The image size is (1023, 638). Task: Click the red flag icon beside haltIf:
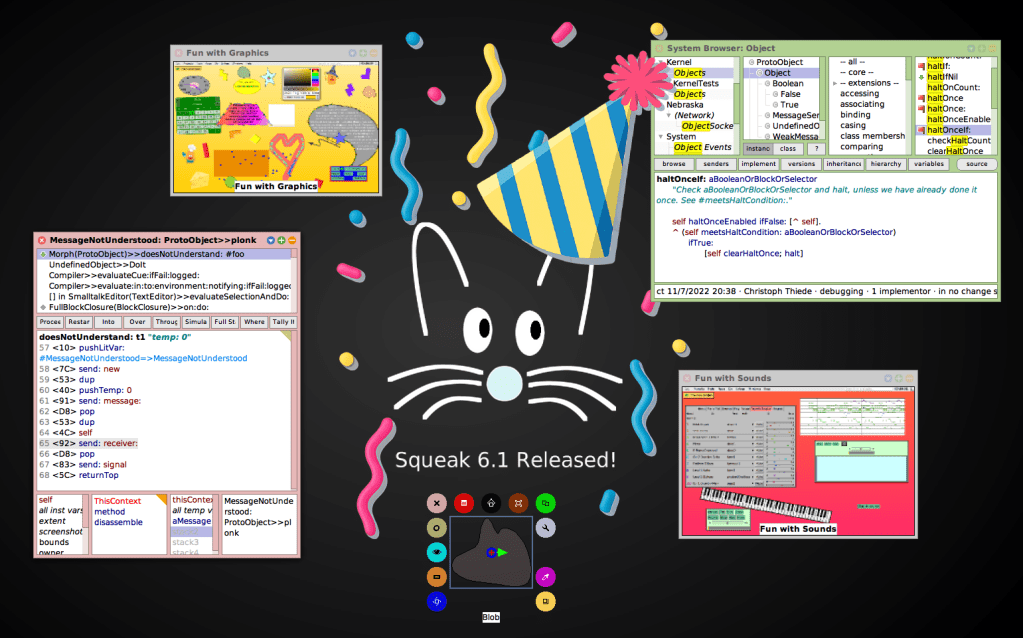coord(921,66)
